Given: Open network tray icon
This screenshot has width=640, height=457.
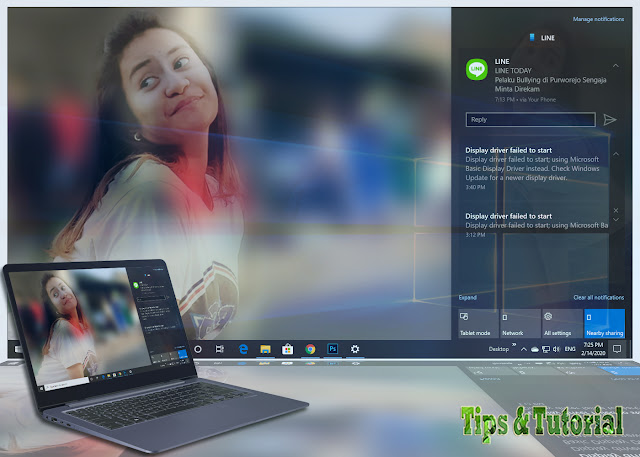Looking at the screenshot, I should coord(546,349).
